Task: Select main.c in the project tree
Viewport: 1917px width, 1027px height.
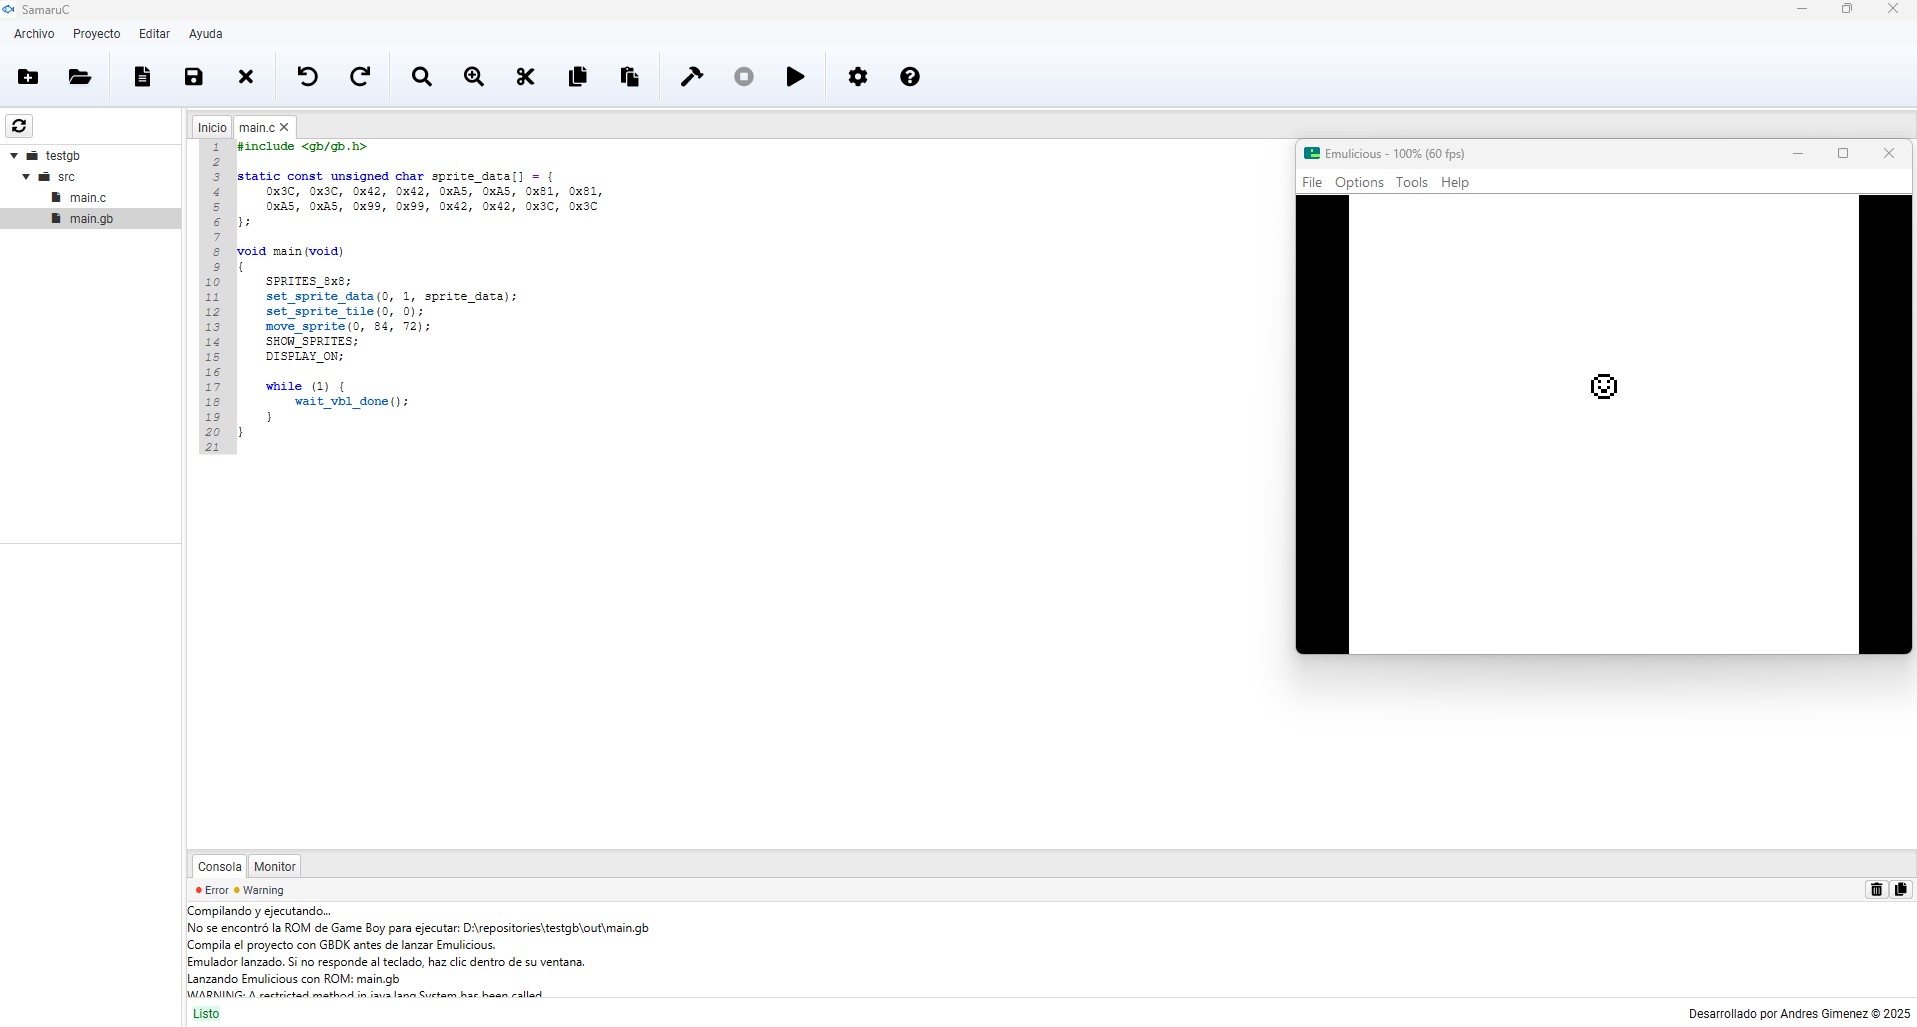Action: (x=88, y=198)
